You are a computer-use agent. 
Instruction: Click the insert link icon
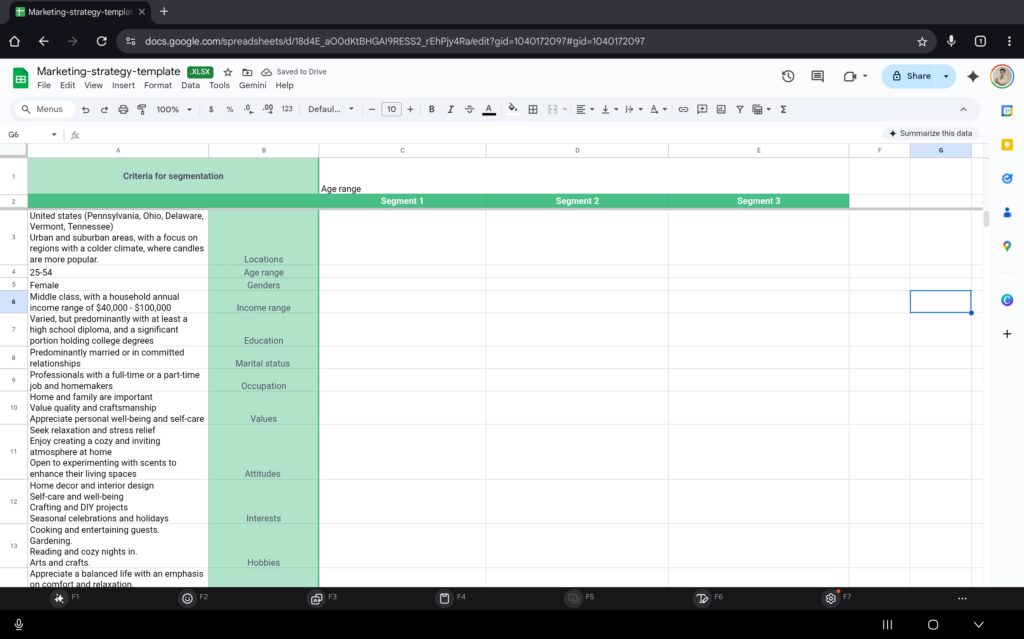point(683,109)
